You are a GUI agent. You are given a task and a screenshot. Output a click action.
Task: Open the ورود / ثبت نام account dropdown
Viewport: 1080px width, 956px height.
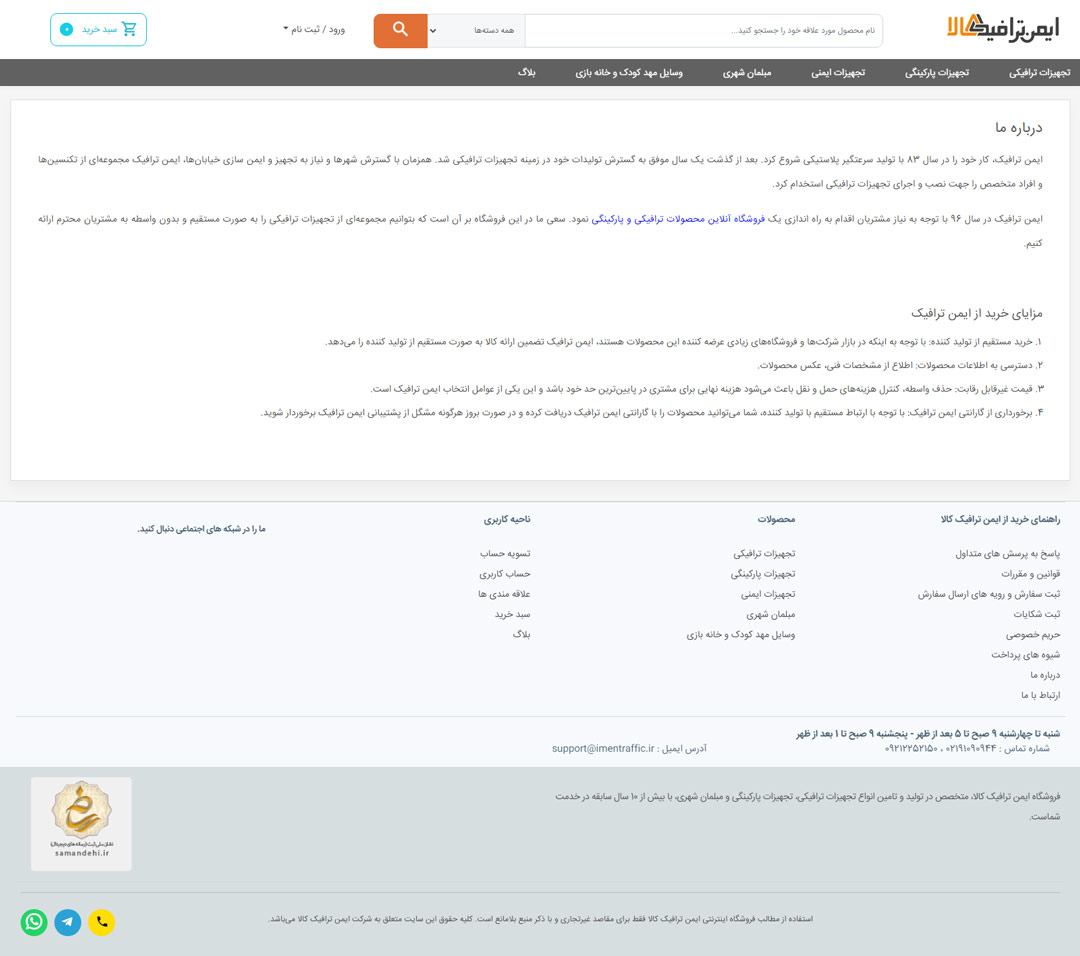coord(314,29)
